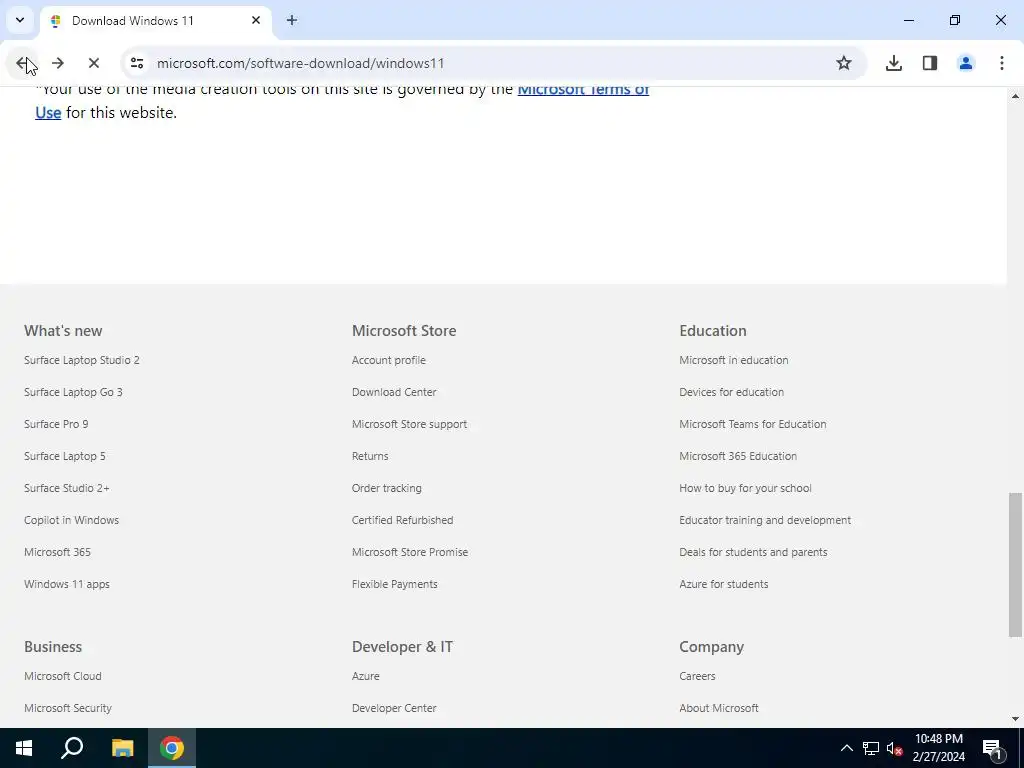Open Surface Laptop Studio 2 link
This screenshot has width=1024, height=768.
pos(82,360)
